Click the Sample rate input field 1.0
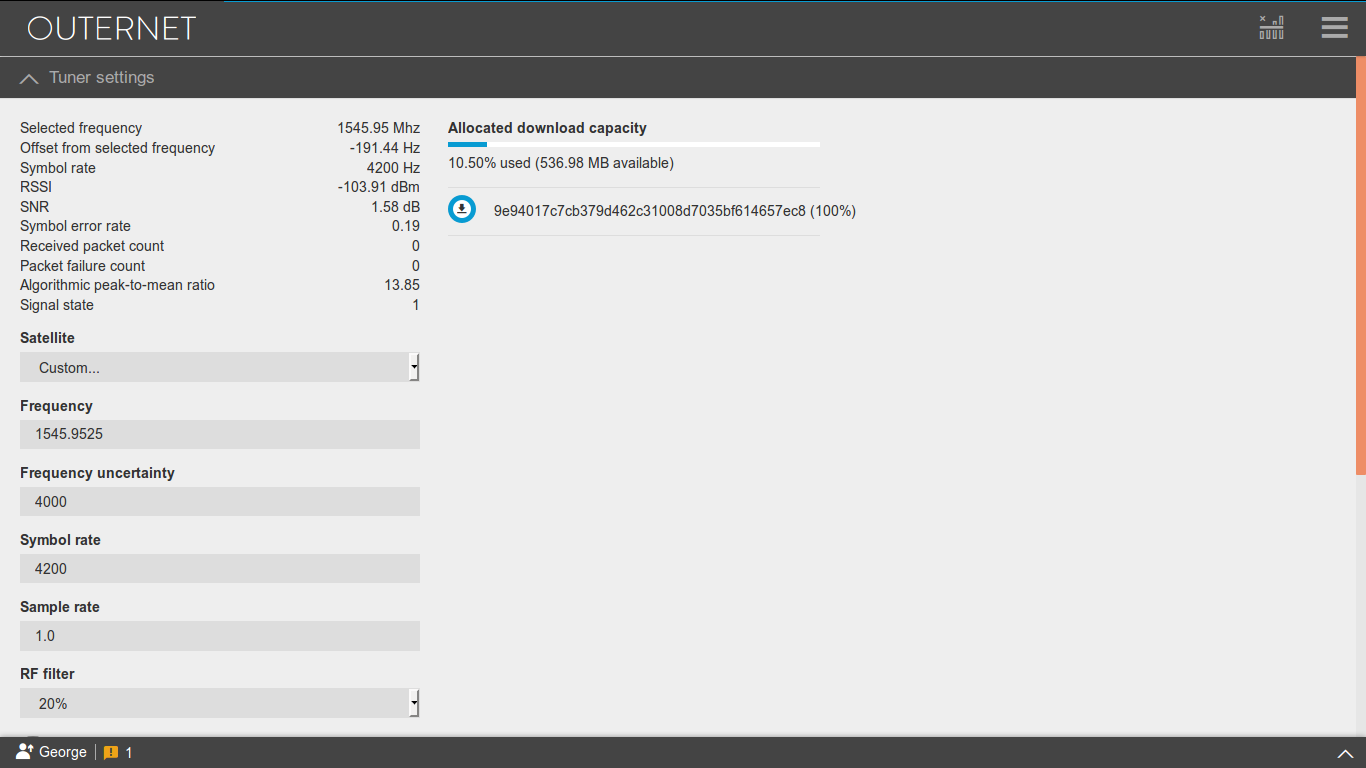The width and height of the screenshot is (1366, 768). tap(220, 635)
